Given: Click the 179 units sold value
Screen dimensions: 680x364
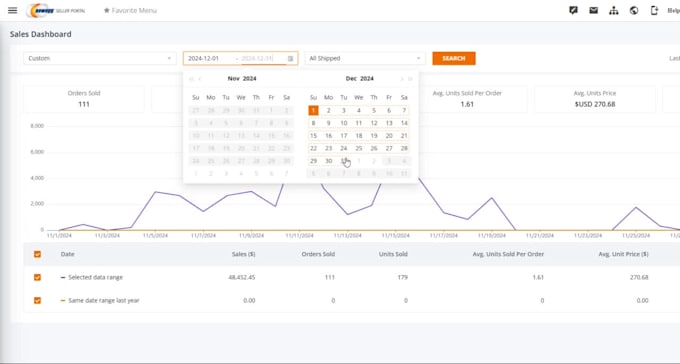Looking at the screenshot, I should pyautogui.click(x=402, y=277).
